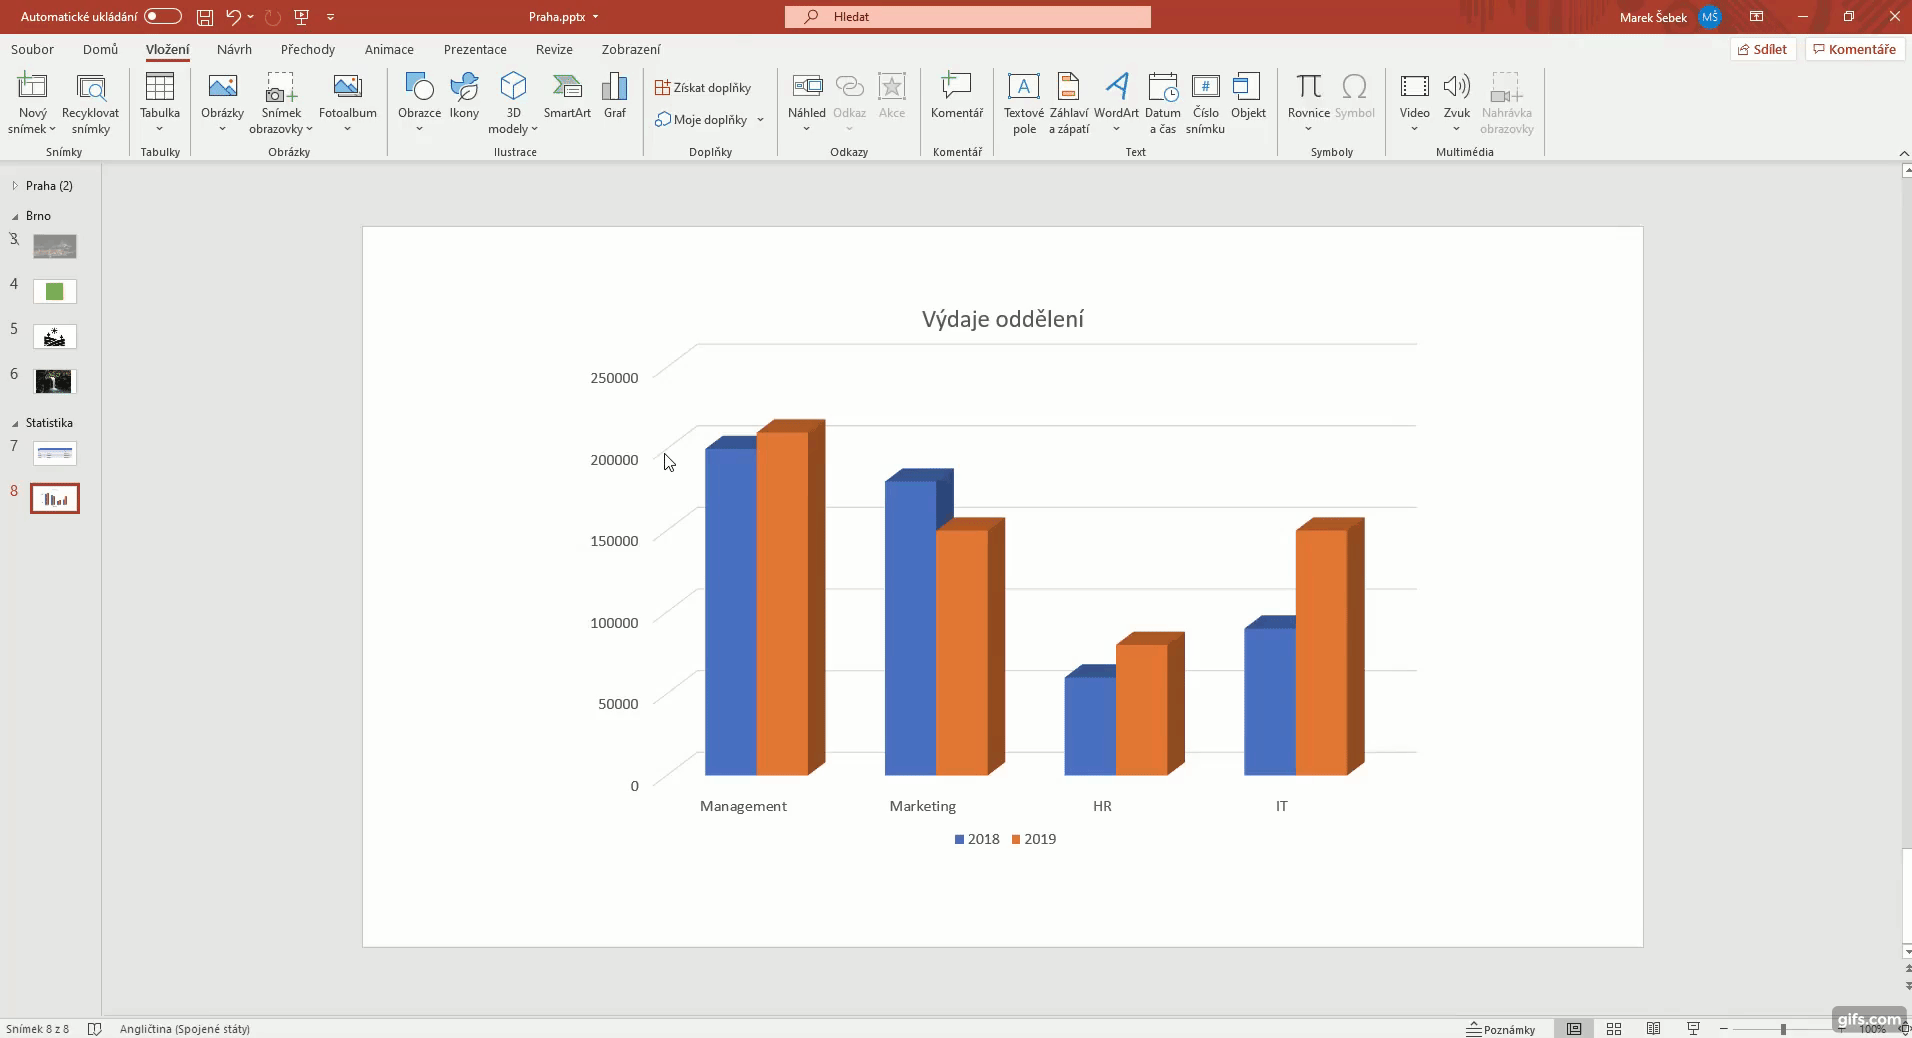The width and height of the screenshot is (1912, 1038).
Task: Insert a chart with the Graf icon
Action: coord(614,97)
